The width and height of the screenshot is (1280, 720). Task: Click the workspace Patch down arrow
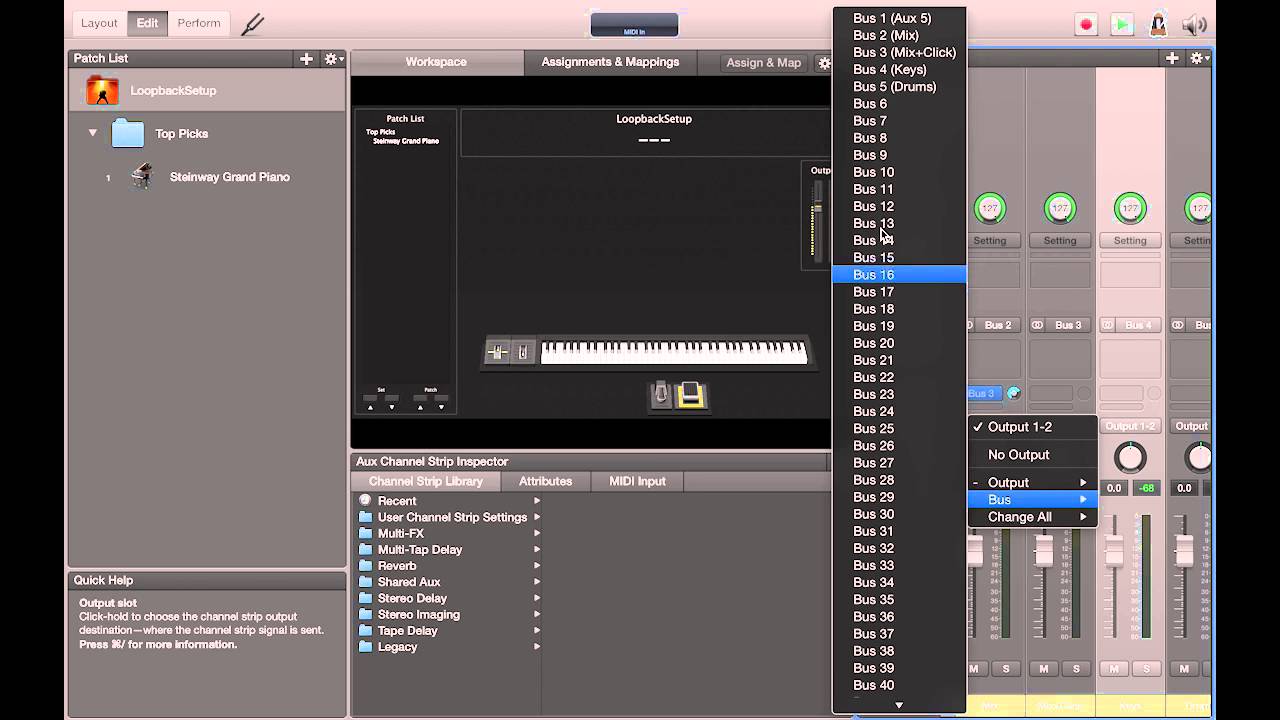[441, 407]
